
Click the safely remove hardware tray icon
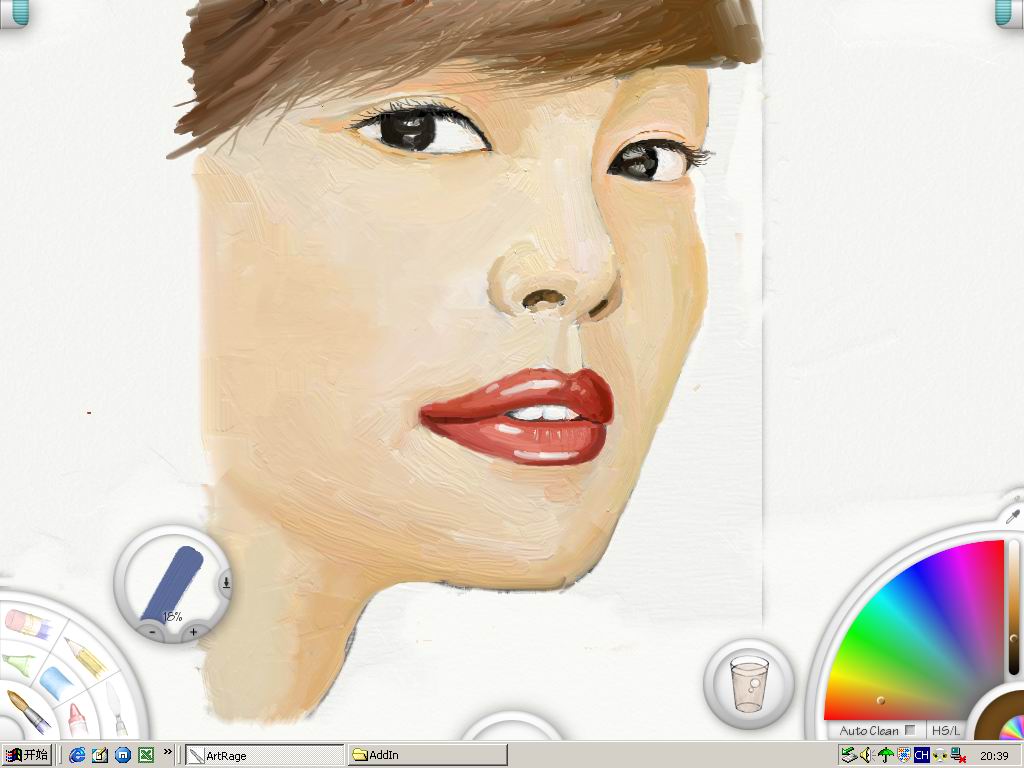coord(848,755)
